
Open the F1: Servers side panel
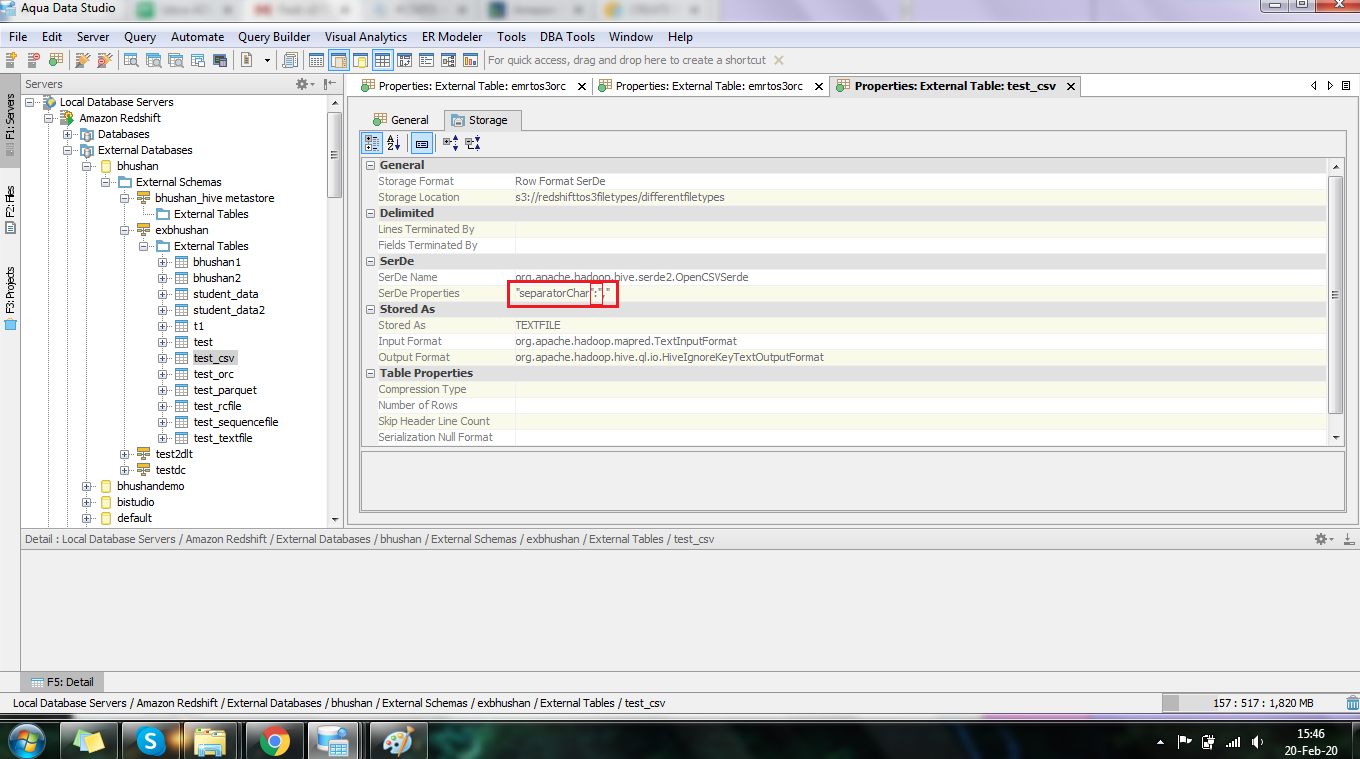coord(10,123)
